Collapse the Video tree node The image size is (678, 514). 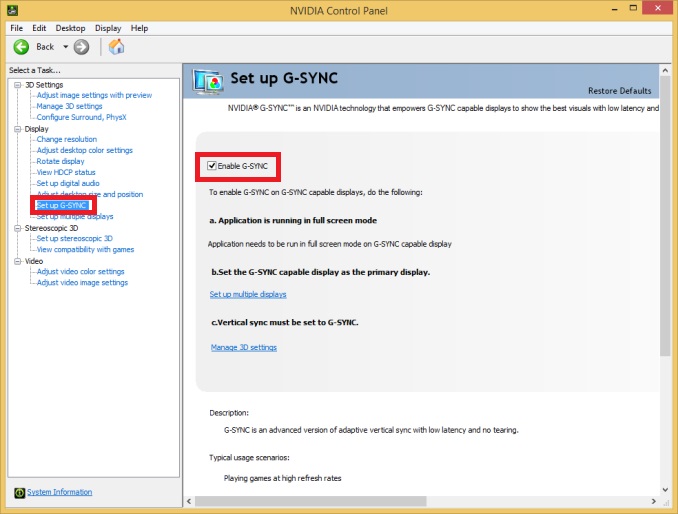tap(18, 261)
